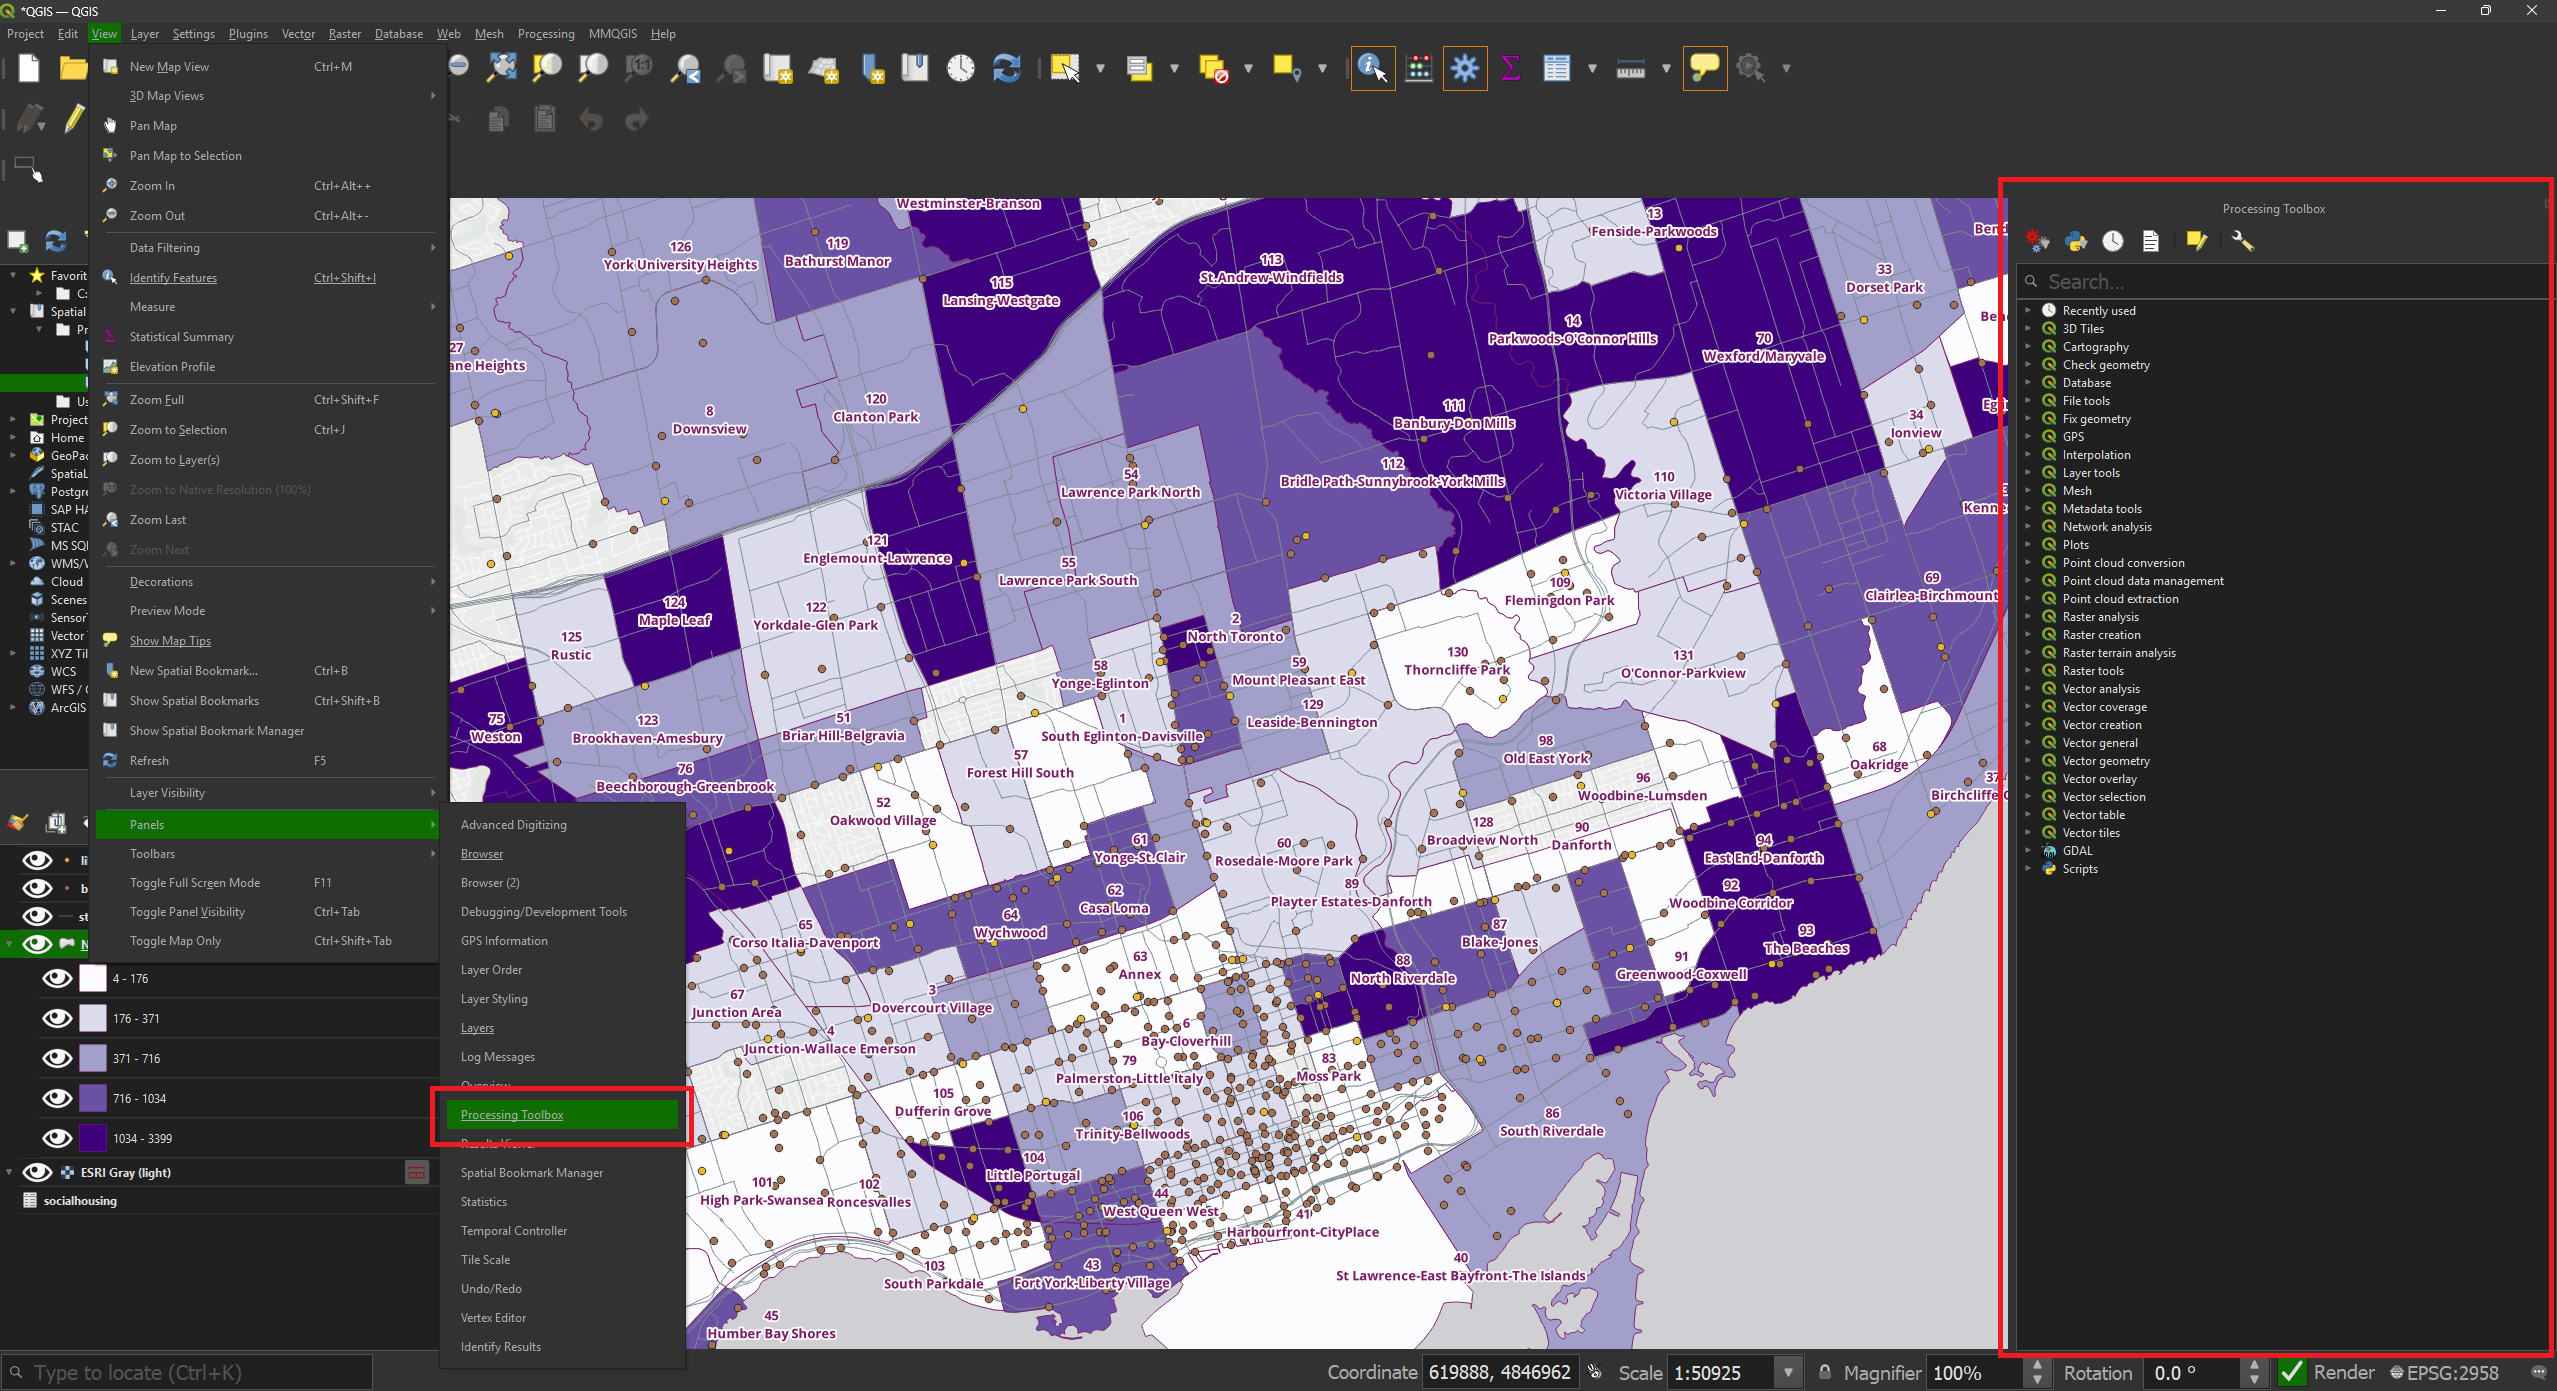The width and height of the screenshot is (2557, 1391).
Task: Expand the Recently used group in toolbox
Action: [x=2028, y=311]
